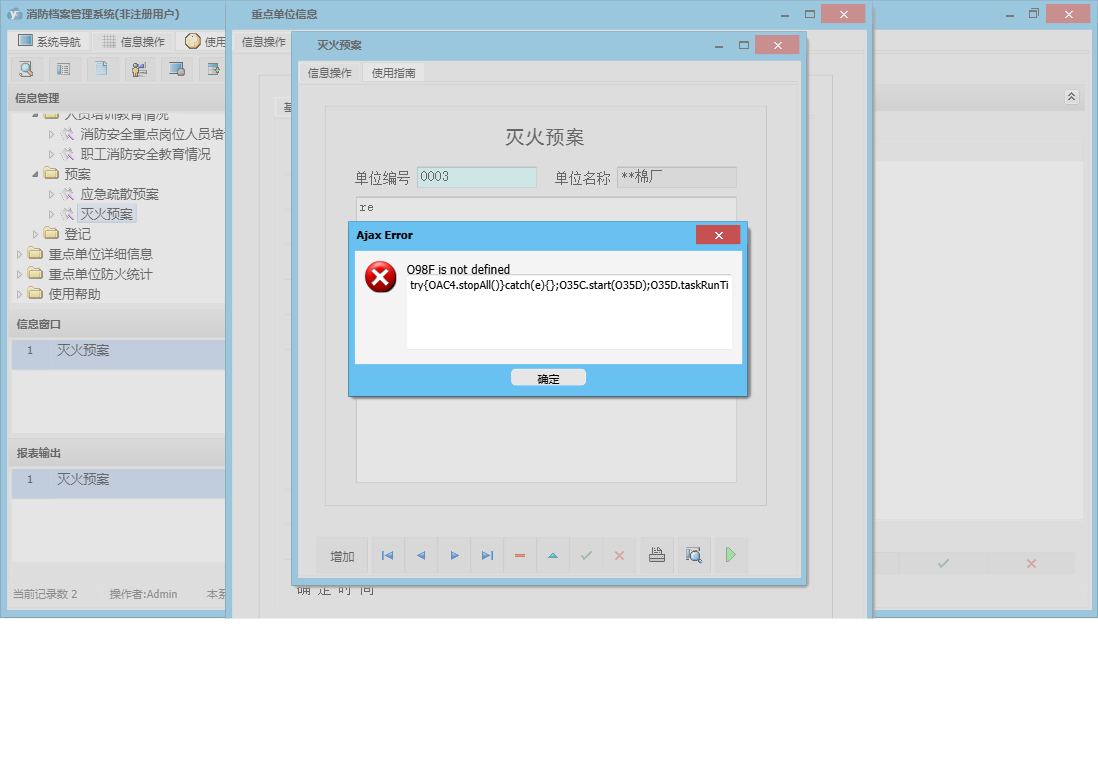Open print preview in the 灭火预案 dialog

pos(693,555)
